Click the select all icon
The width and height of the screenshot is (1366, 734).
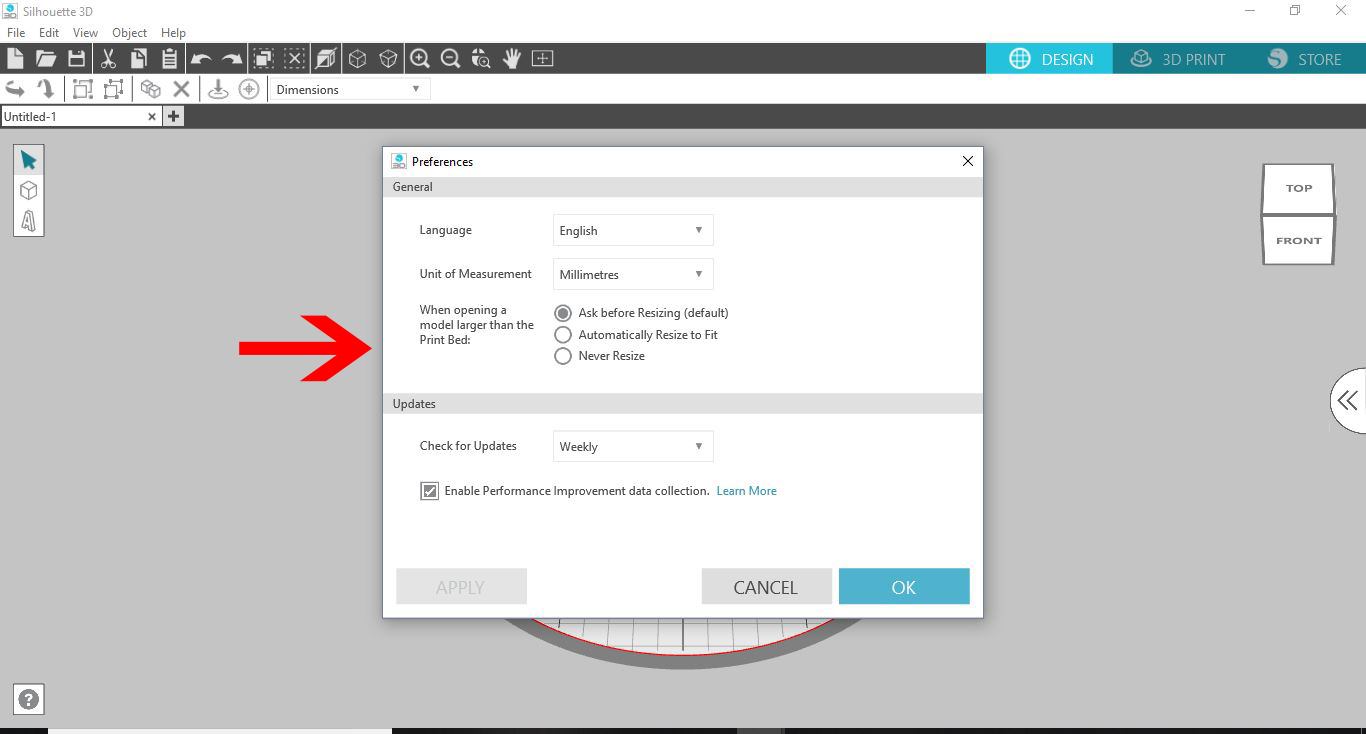point(263,58)
